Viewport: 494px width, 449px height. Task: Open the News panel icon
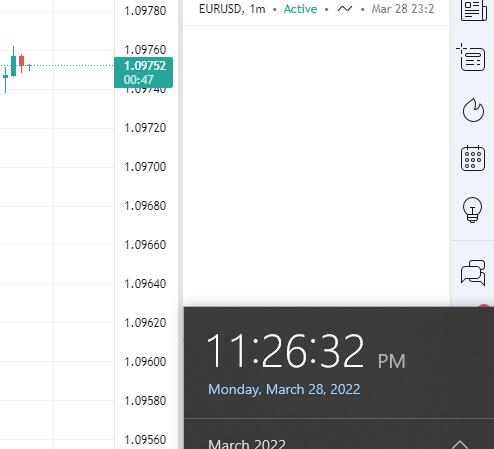pos(473,10)
